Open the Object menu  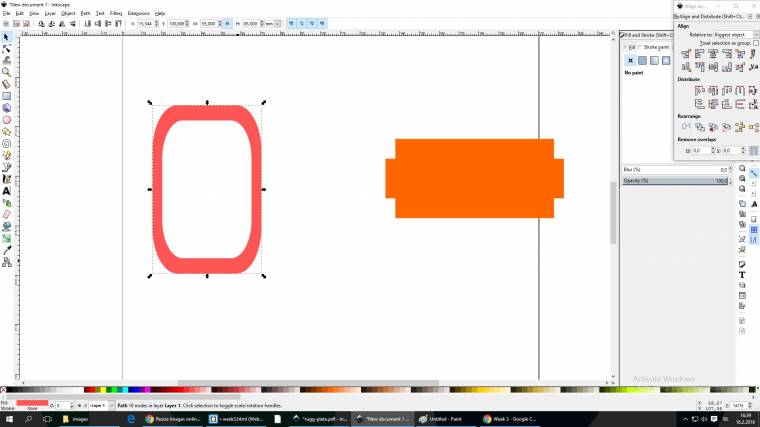click(68, 13)
